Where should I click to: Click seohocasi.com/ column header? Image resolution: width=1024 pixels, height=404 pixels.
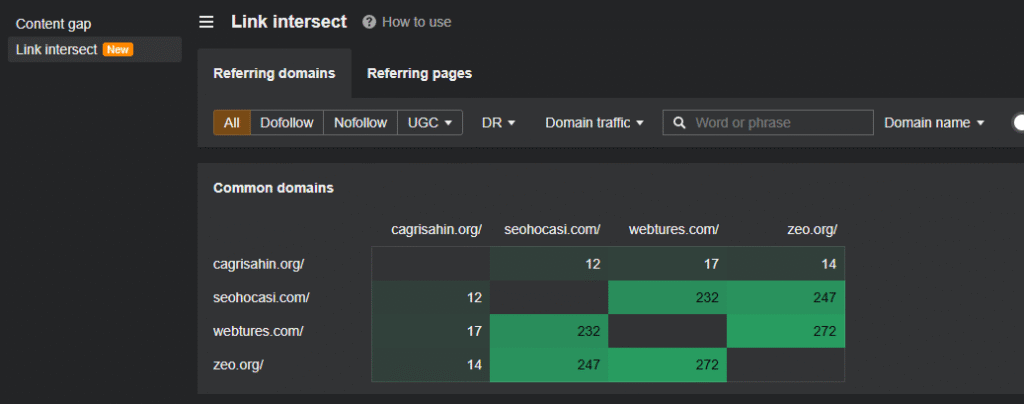click(552, 230)
